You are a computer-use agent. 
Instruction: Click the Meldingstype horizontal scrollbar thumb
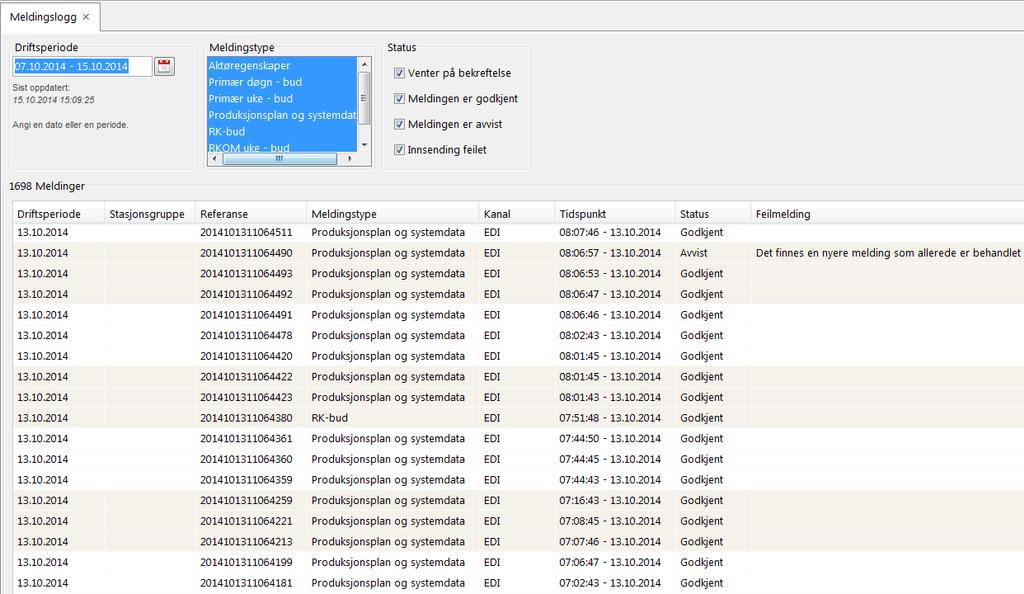[x=280, y=159]
